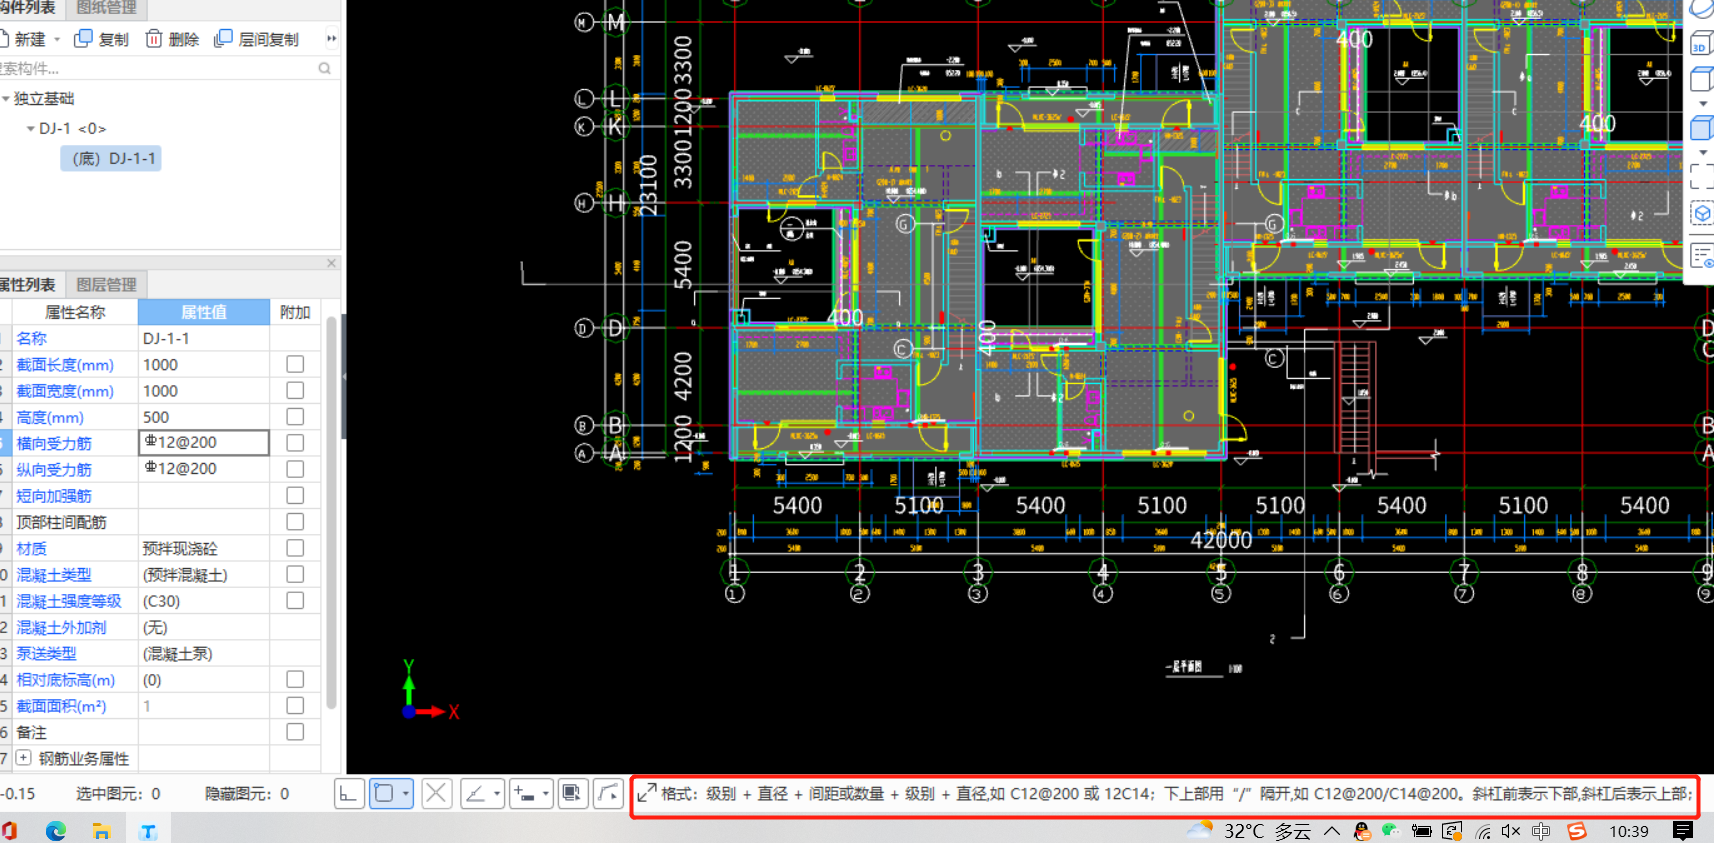Click the layer display monitor icon
Viewport: 1714px width, 843px height.
pos(571,794)
